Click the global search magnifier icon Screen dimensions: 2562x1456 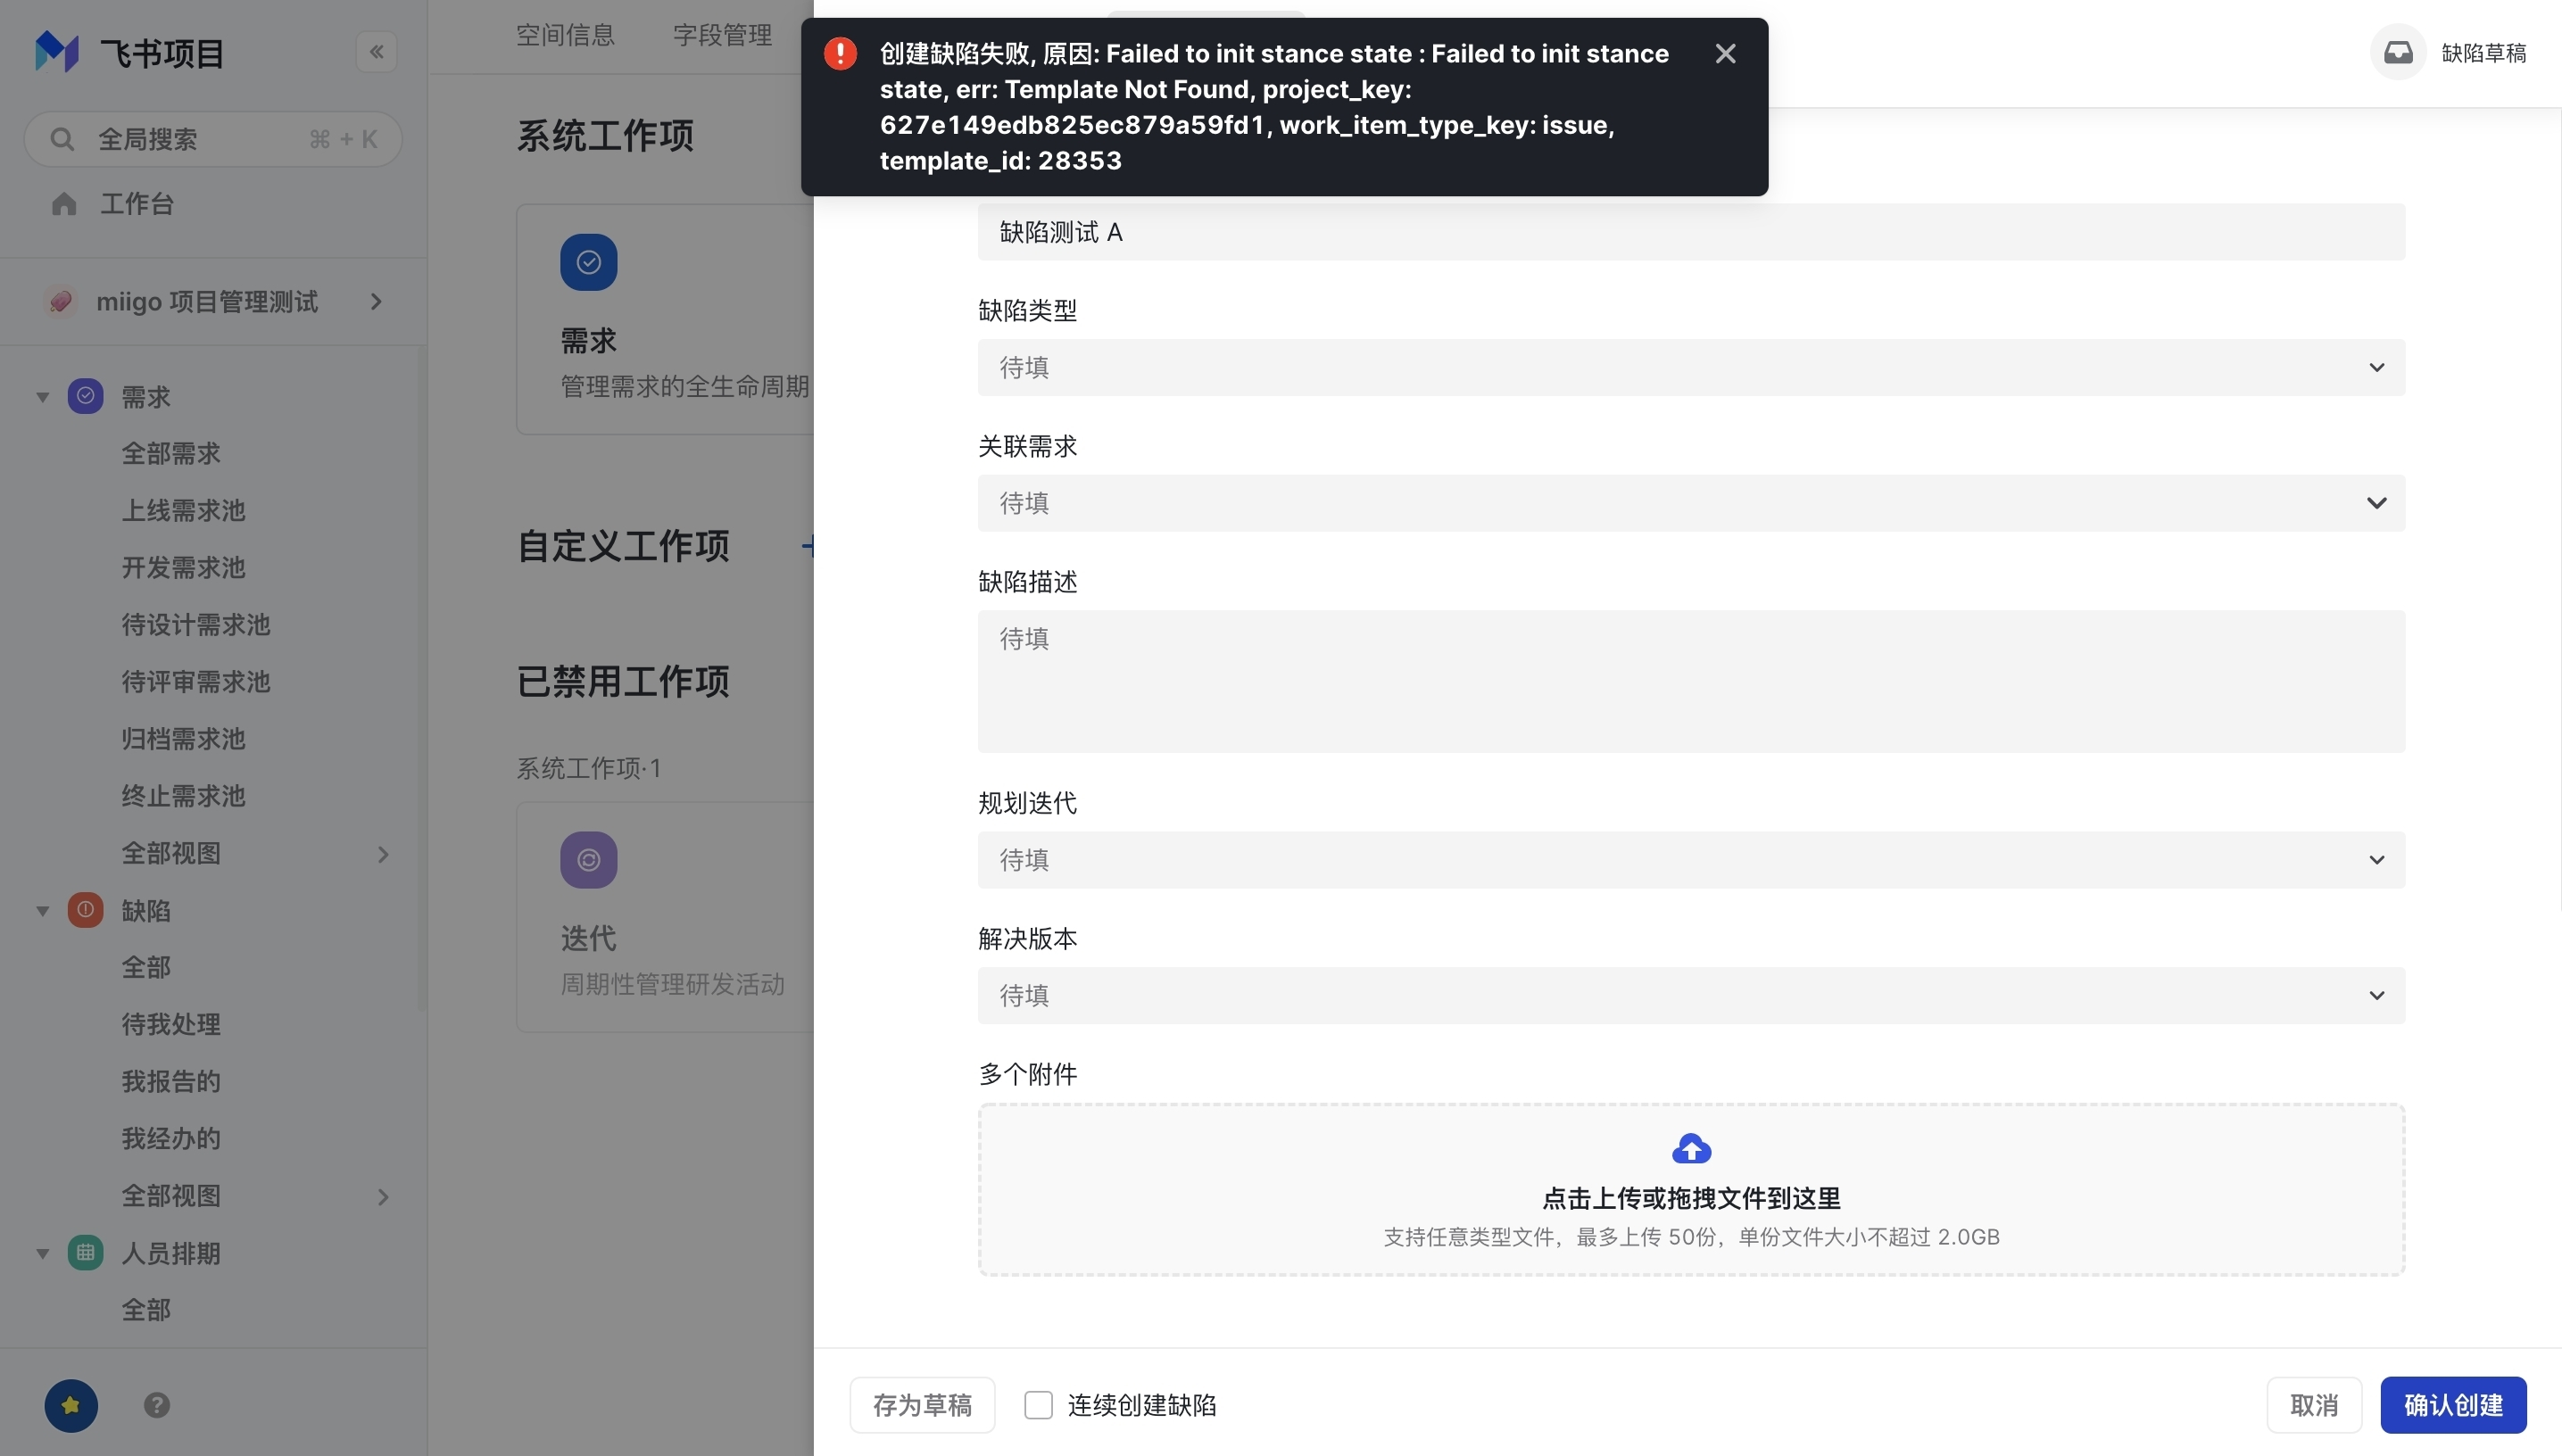point(62,139)
